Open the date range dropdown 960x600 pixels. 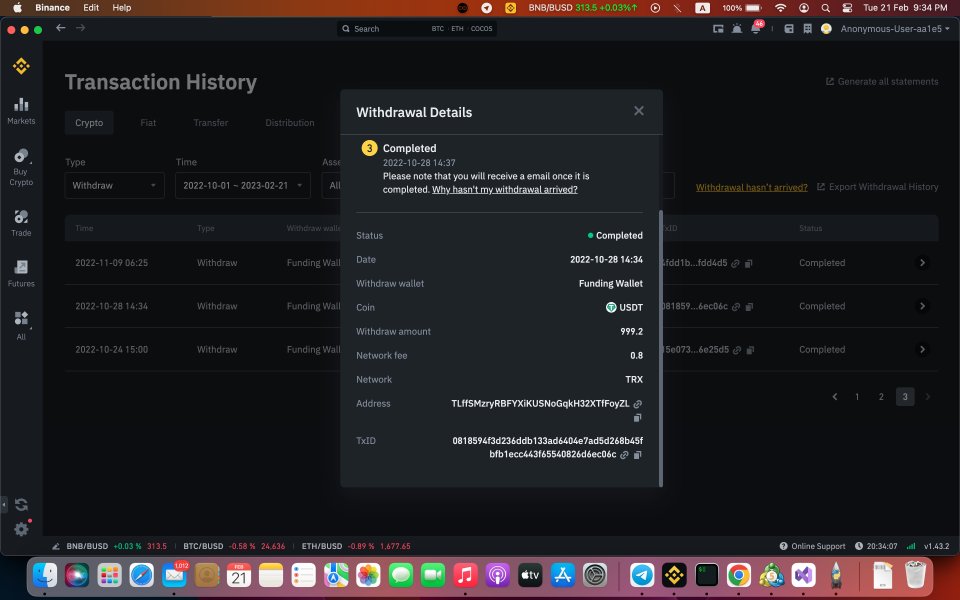point(242,186)
